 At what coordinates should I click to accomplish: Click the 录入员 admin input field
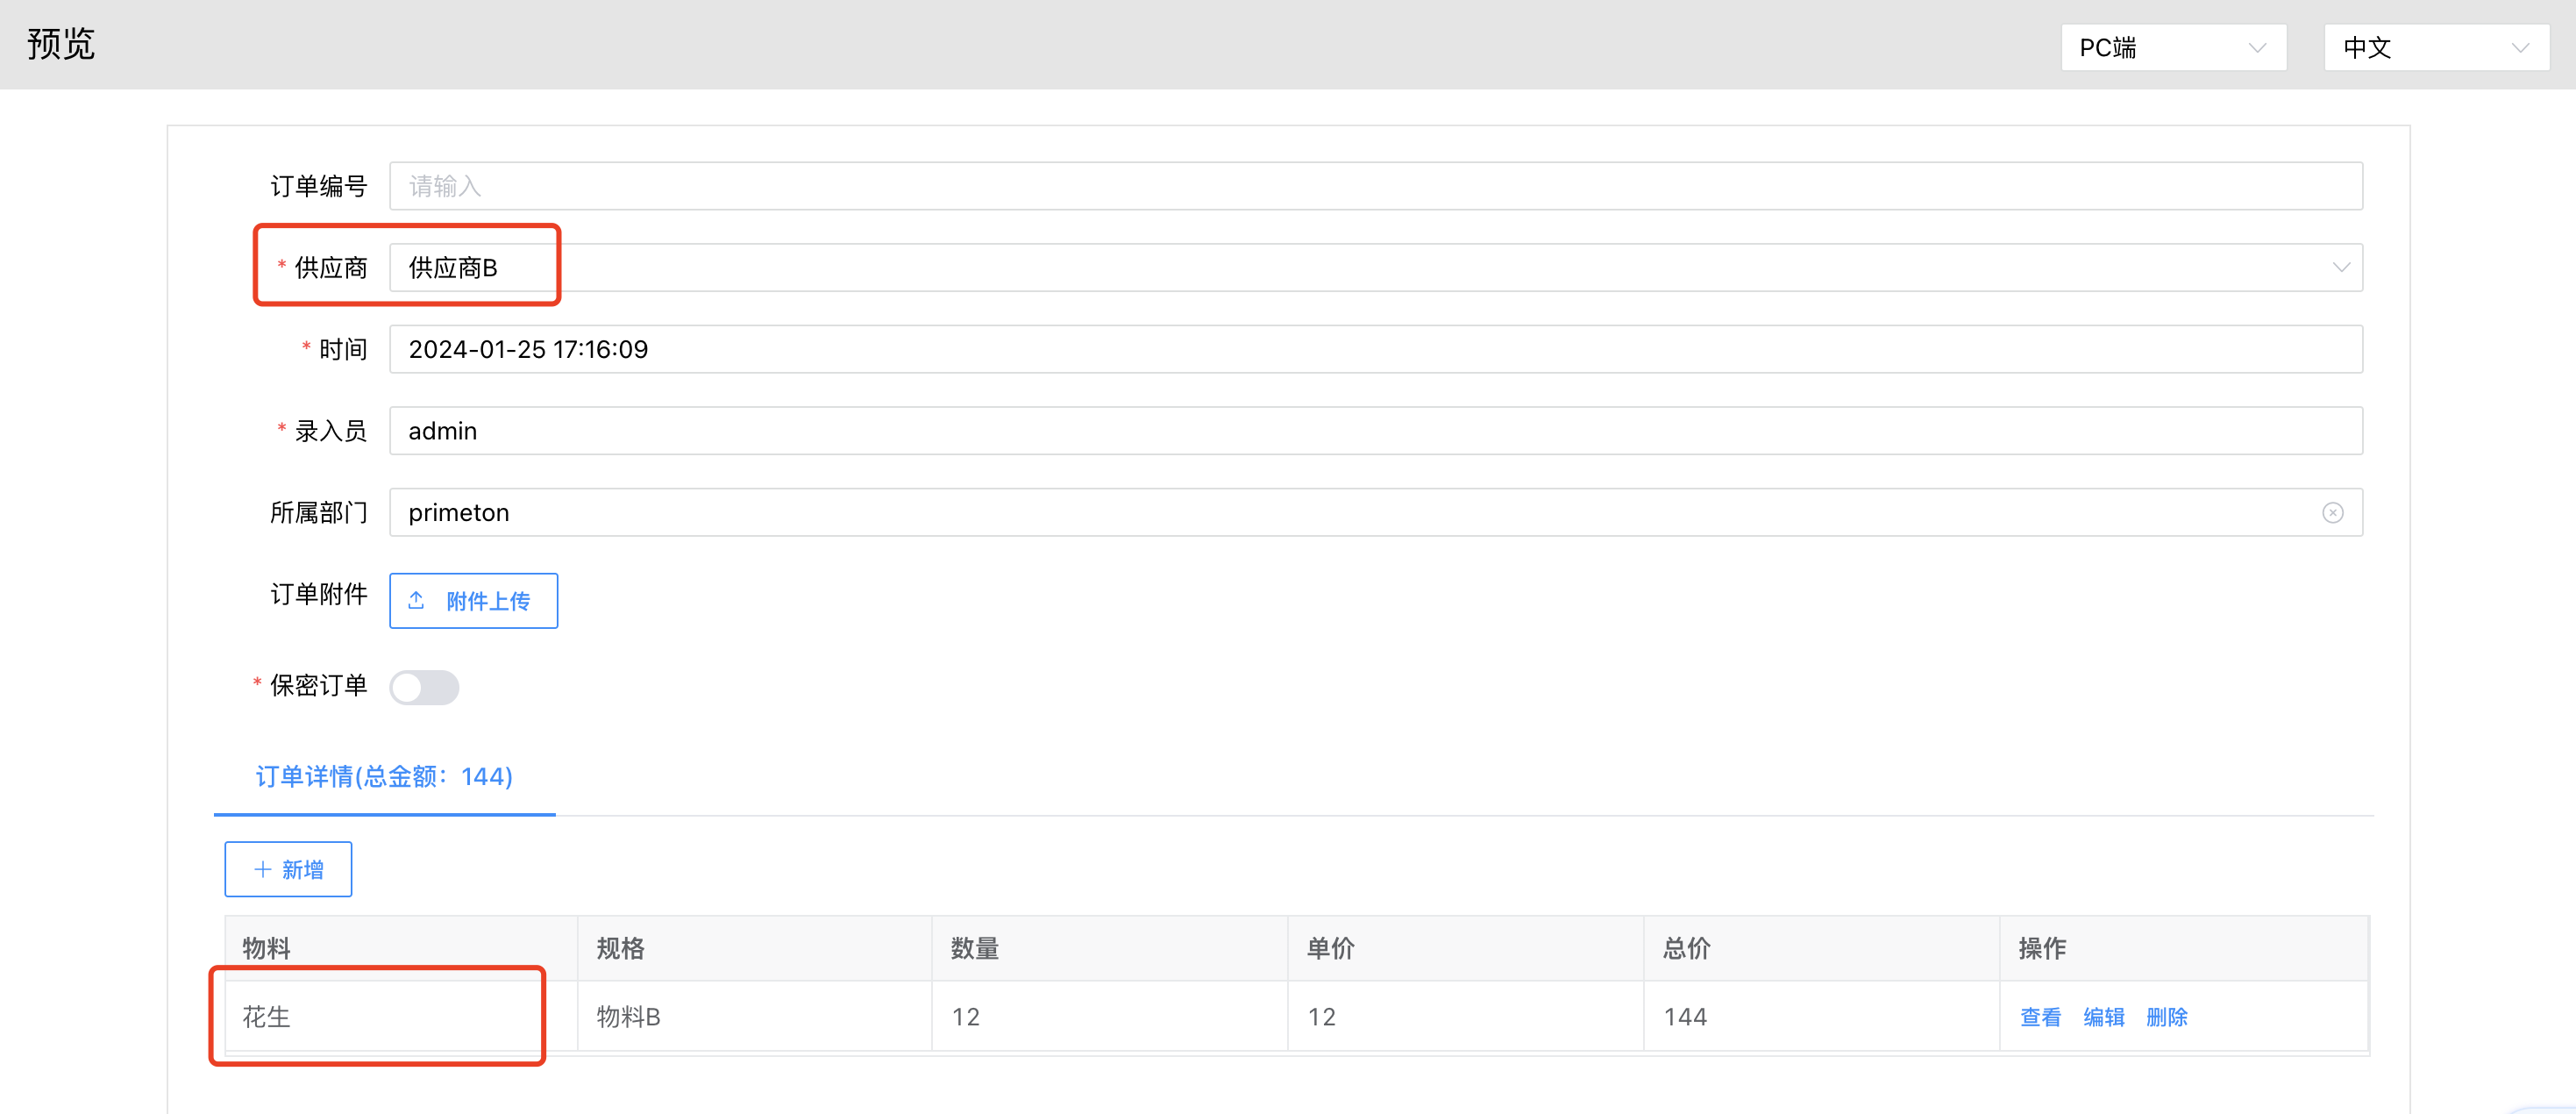click(1375, 431)
